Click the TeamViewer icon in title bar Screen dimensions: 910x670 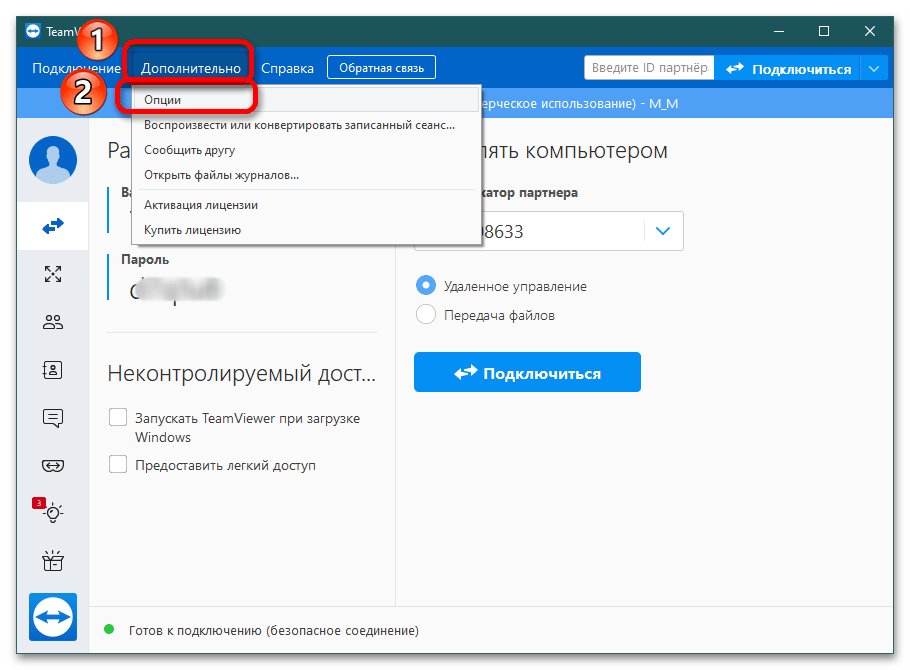coord(33,31)
